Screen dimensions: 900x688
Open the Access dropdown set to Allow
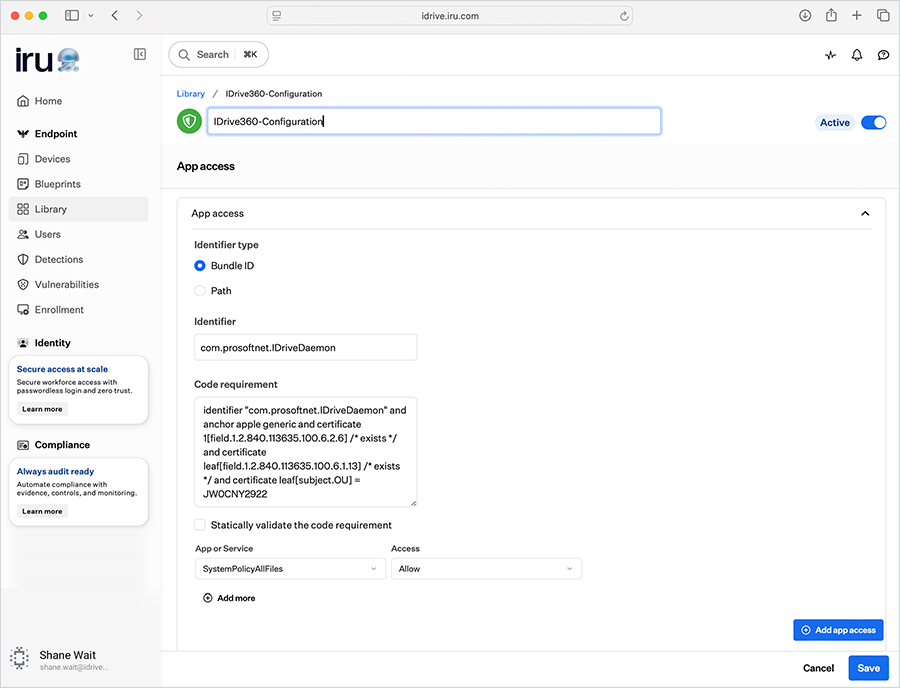tap(487, 569)
